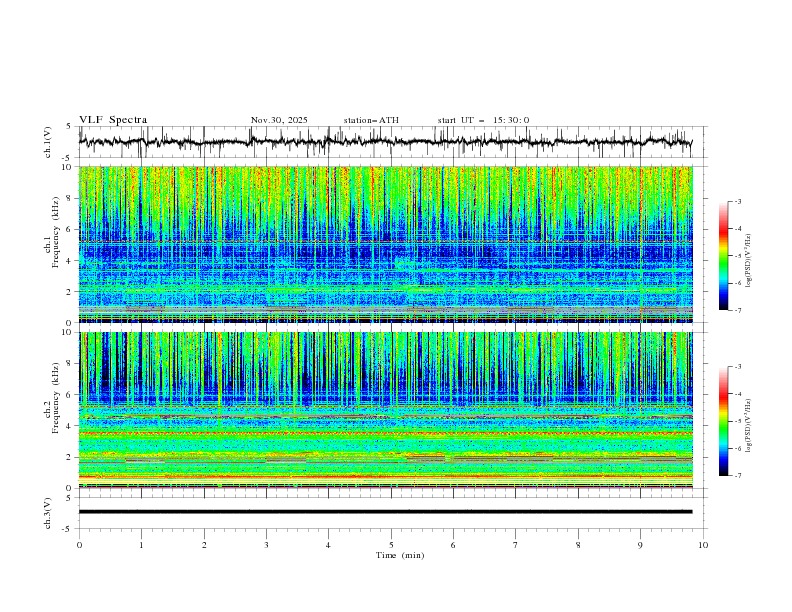Click the flat black ch.3 voltage trace
Viewport: 792px width, 612px height.
[x=385, y=512]
